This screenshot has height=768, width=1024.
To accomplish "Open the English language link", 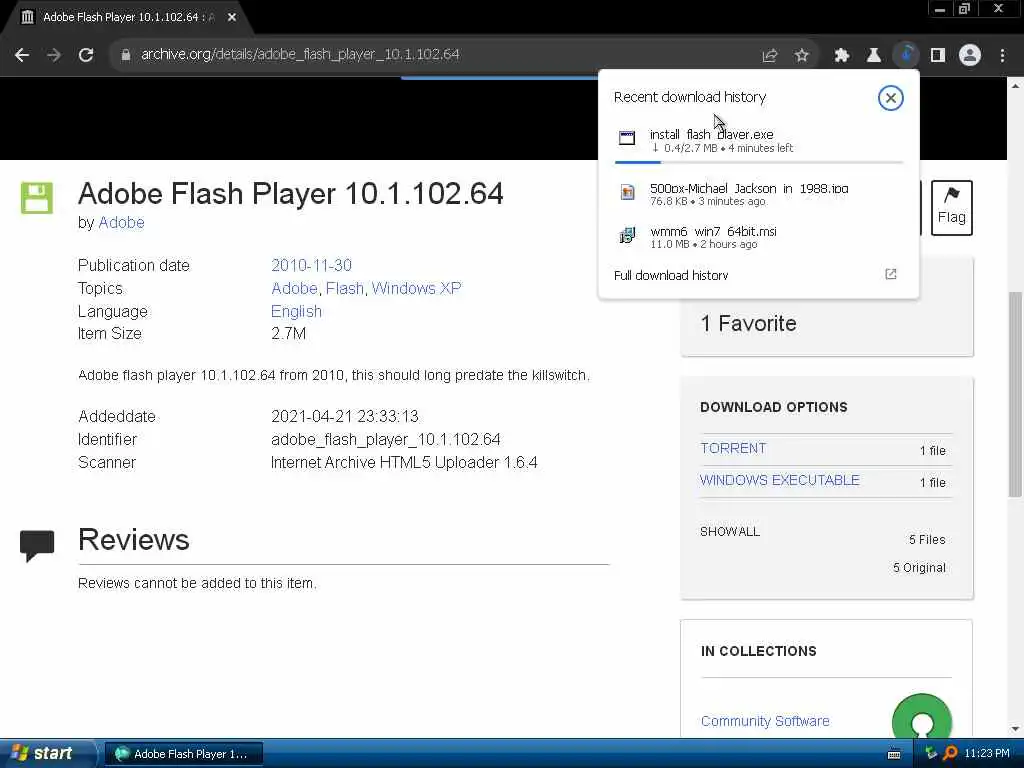I will click(296, 312).
